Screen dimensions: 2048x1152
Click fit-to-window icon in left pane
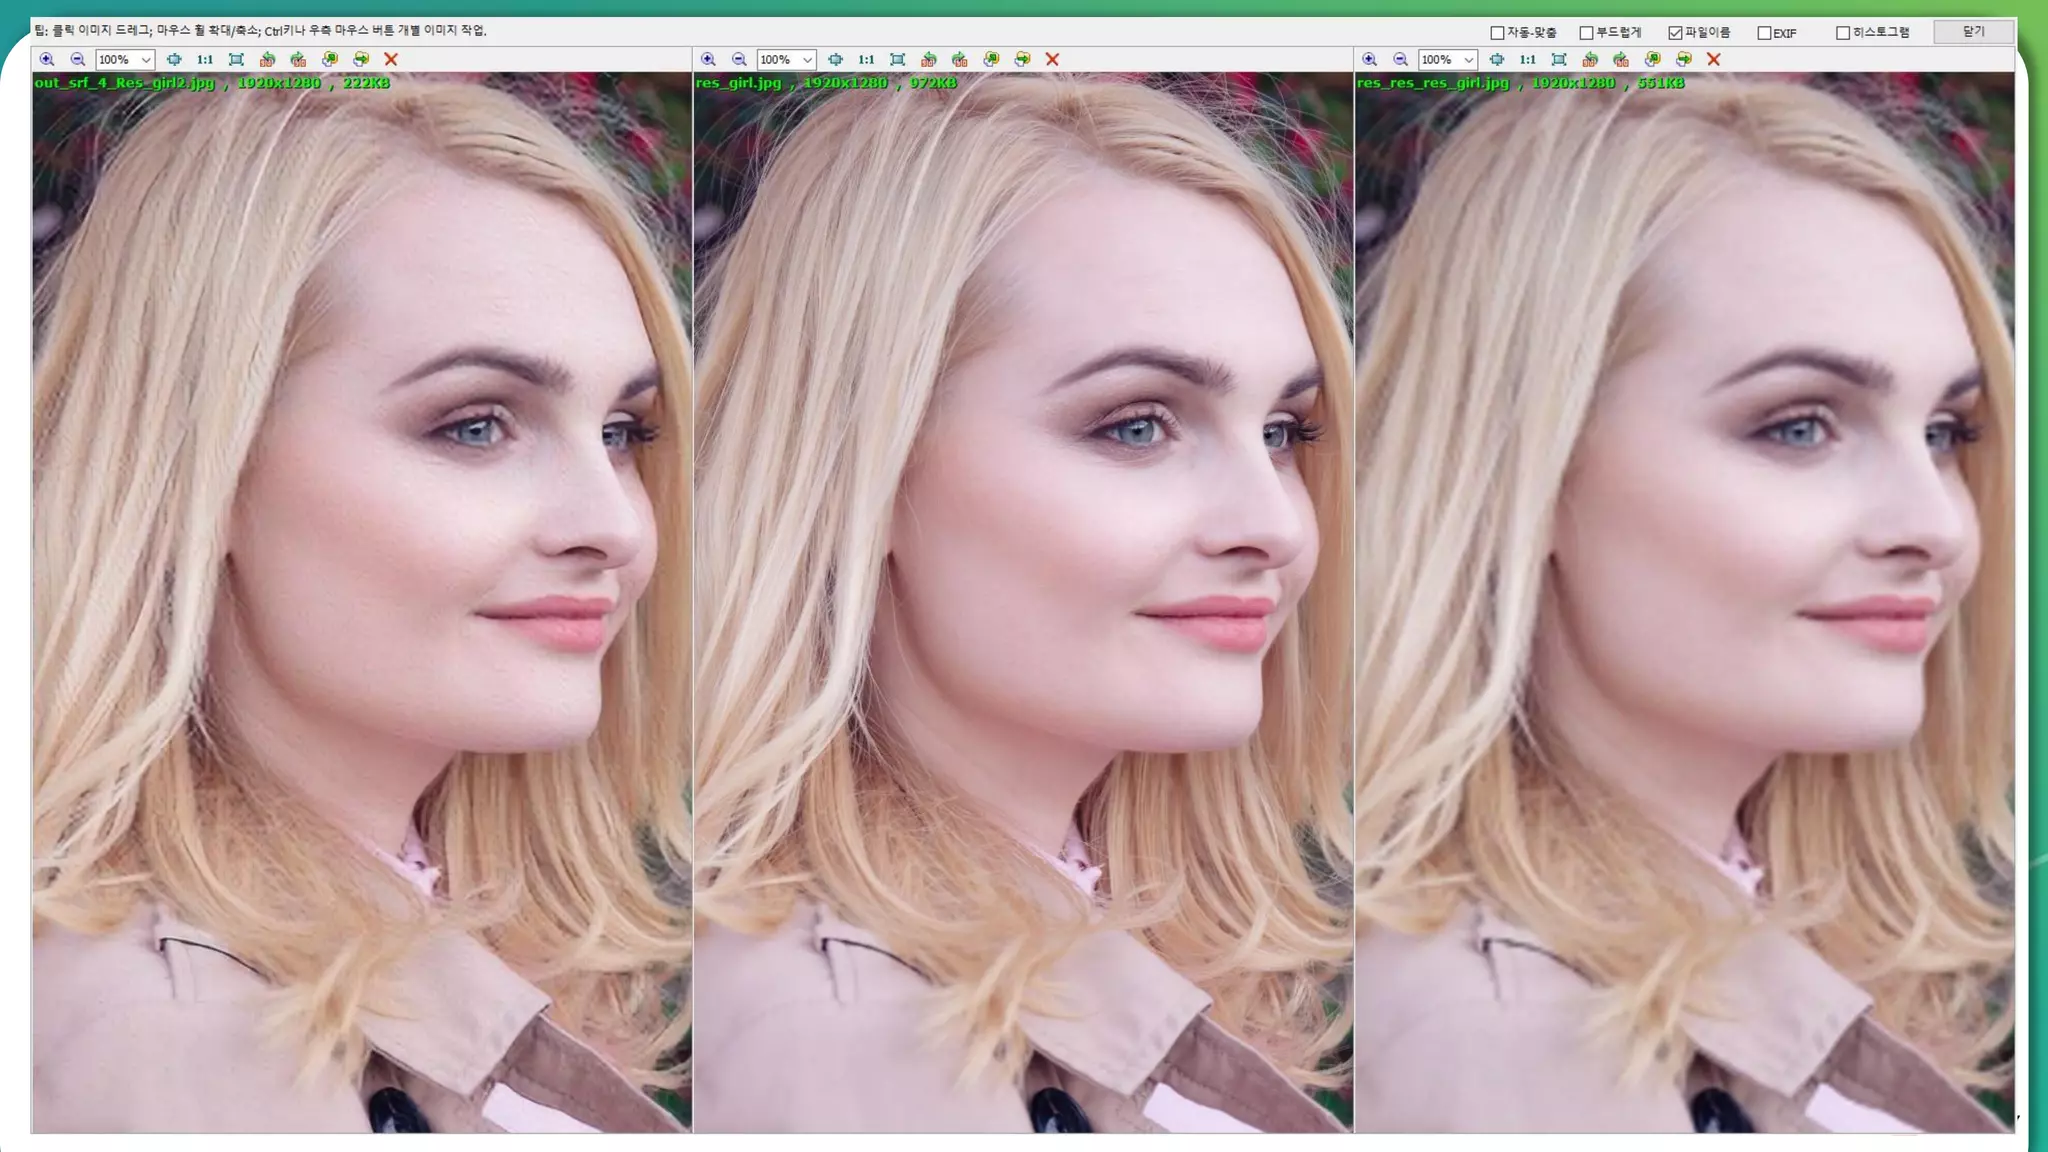[x=174, y=60]
